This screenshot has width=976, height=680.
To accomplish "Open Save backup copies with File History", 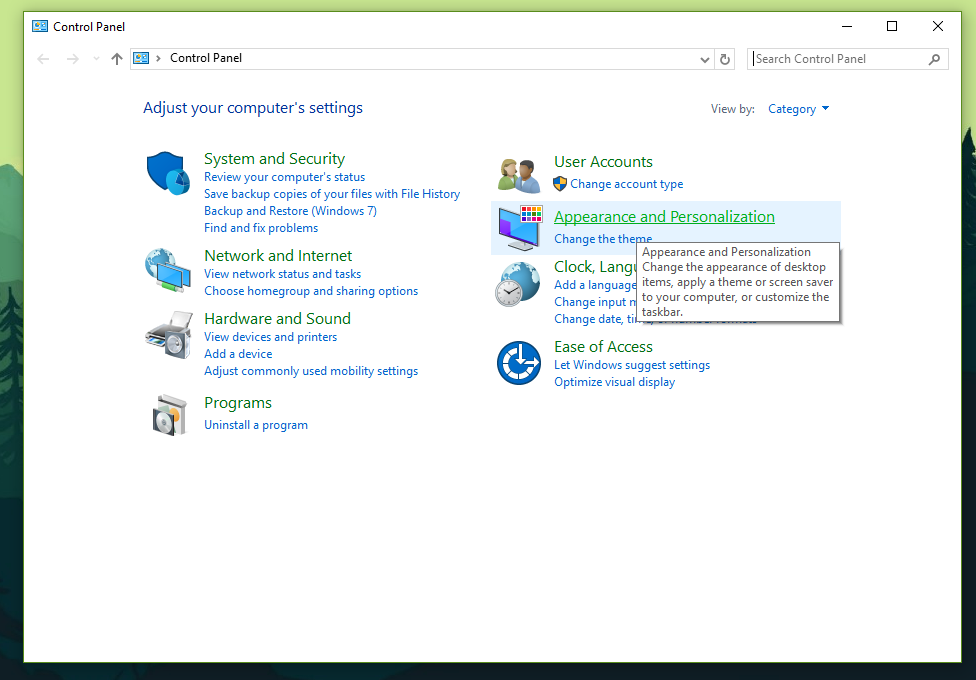I will click(x=332, y=194).
